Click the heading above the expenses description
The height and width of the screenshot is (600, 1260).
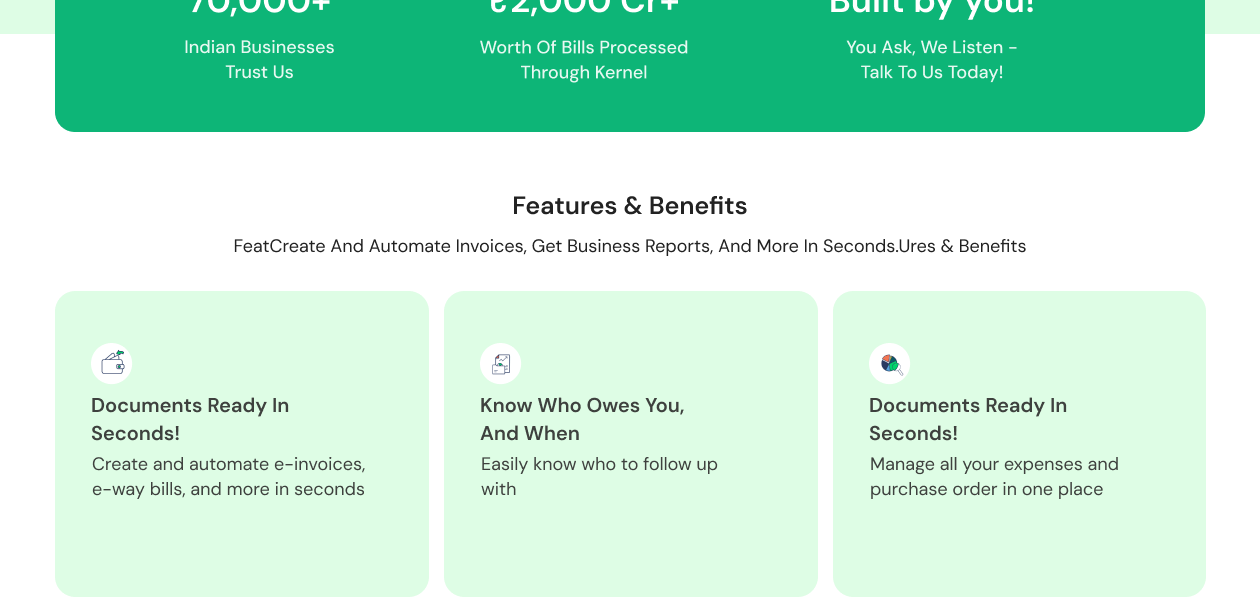pyautogui.click(x=968, y=419)
